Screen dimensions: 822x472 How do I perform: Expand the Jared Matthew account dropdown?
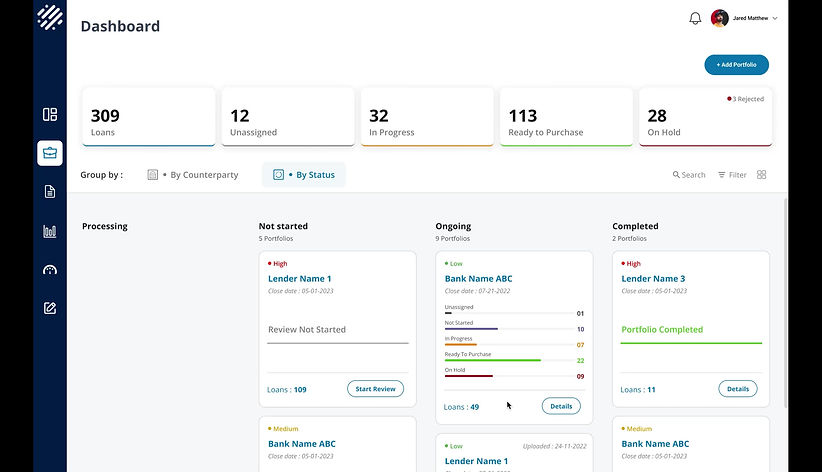click(775, 18)
